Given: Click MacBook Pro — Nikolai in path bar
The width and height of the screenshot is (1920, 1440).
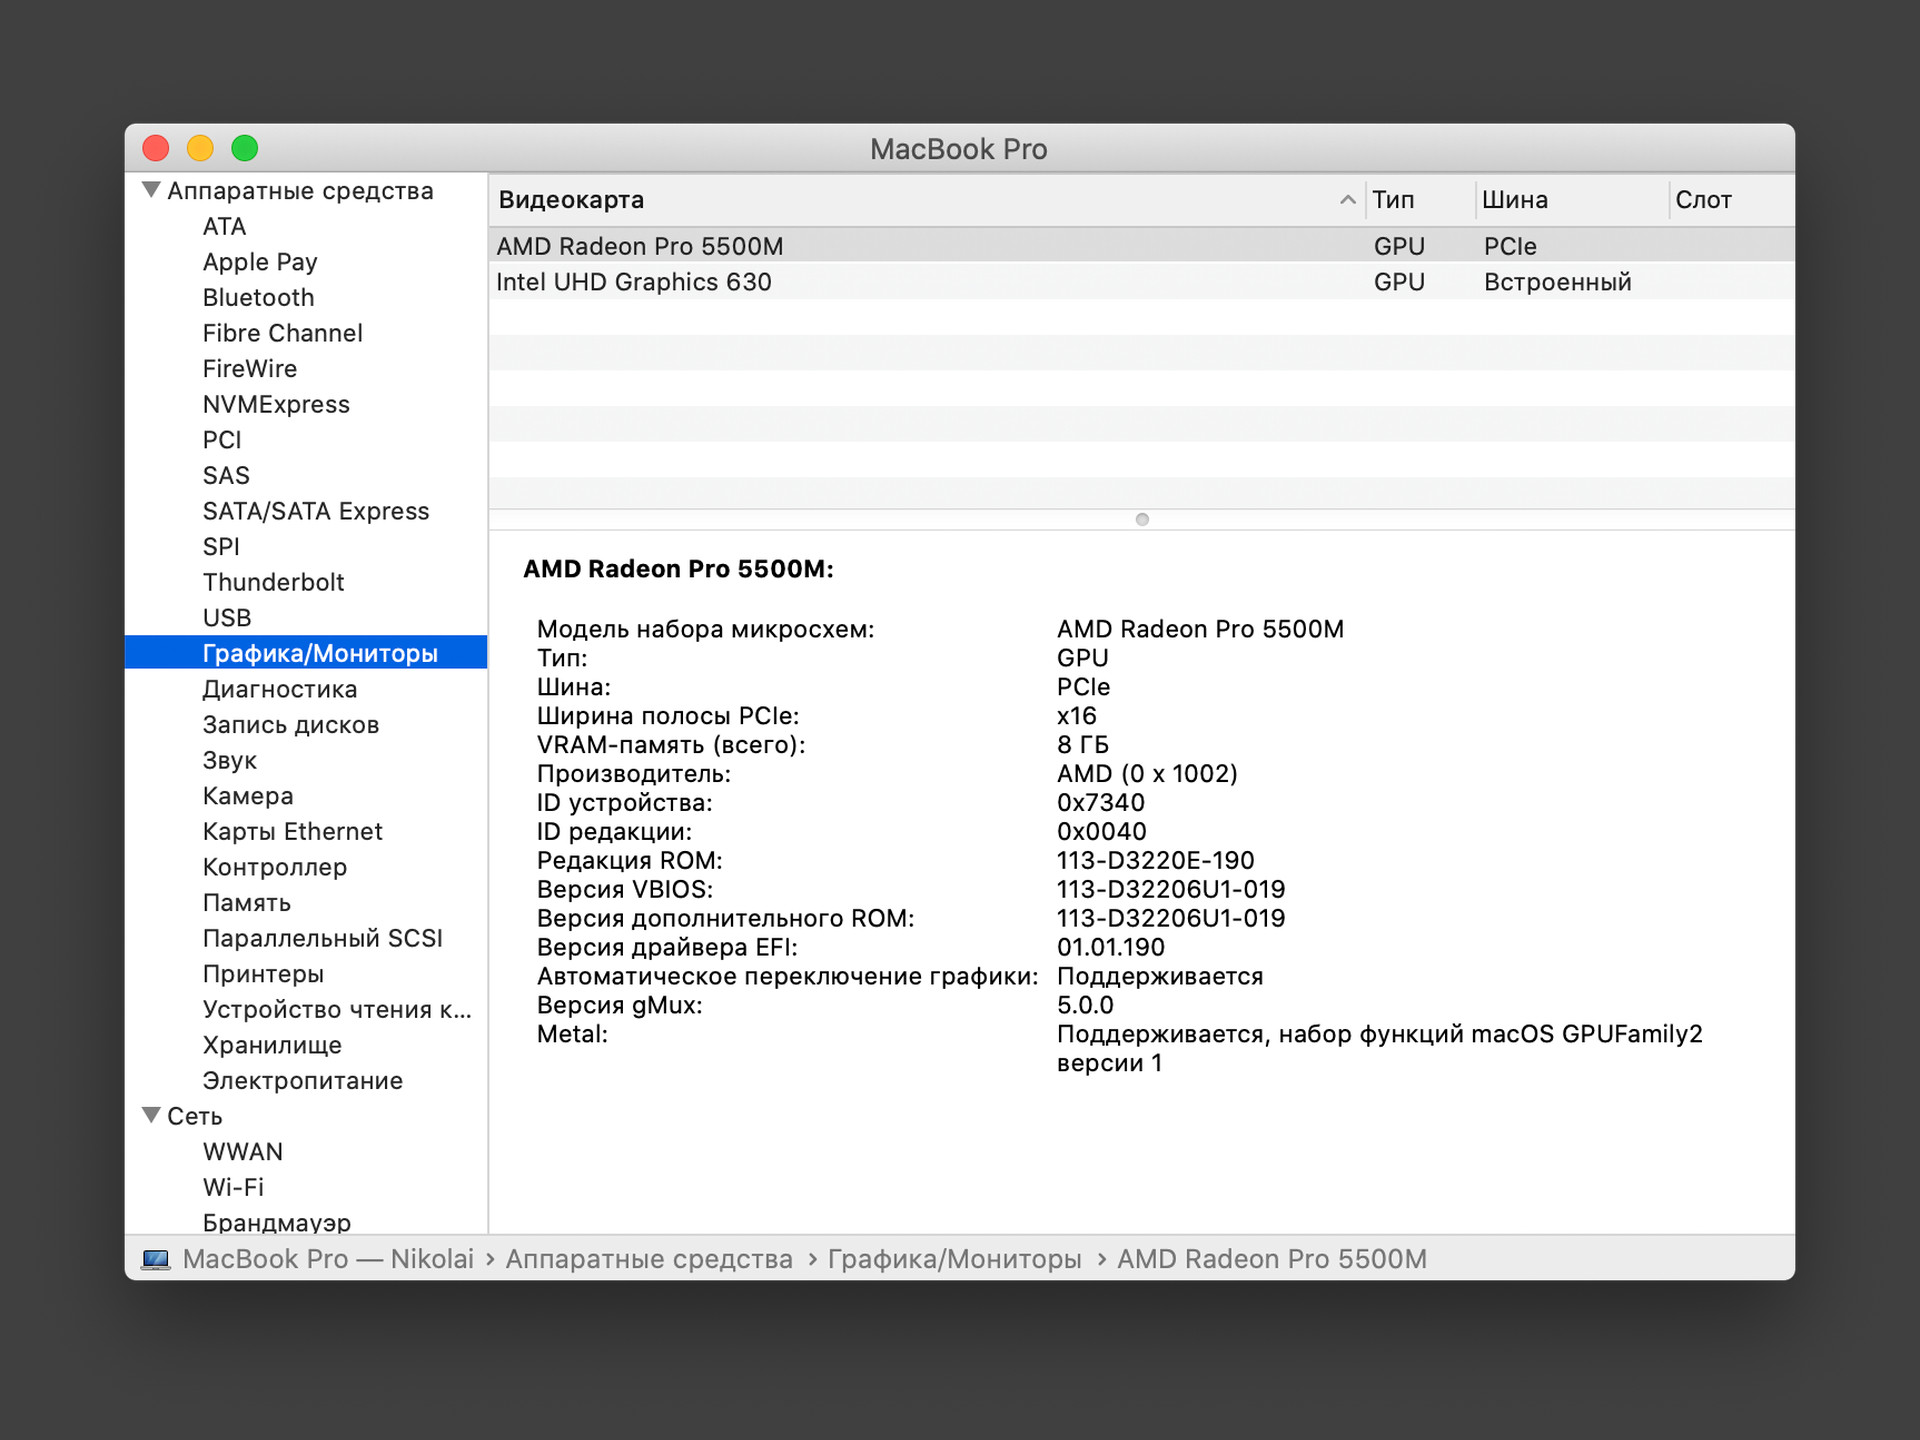Looking at the screenshot, I should pyautogui.click(x=328, y=1259).
